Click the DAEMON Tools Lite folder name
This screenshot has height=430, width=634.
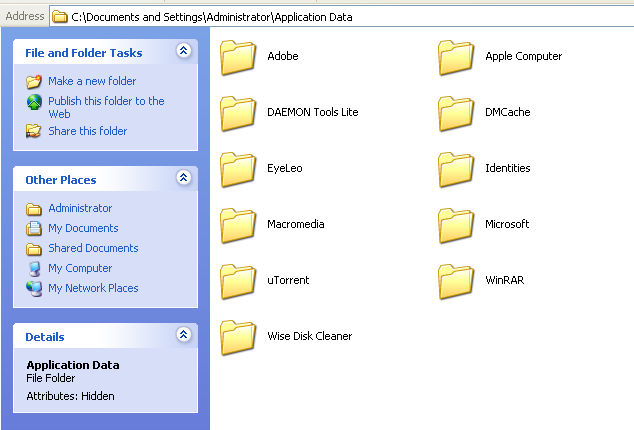313,112
